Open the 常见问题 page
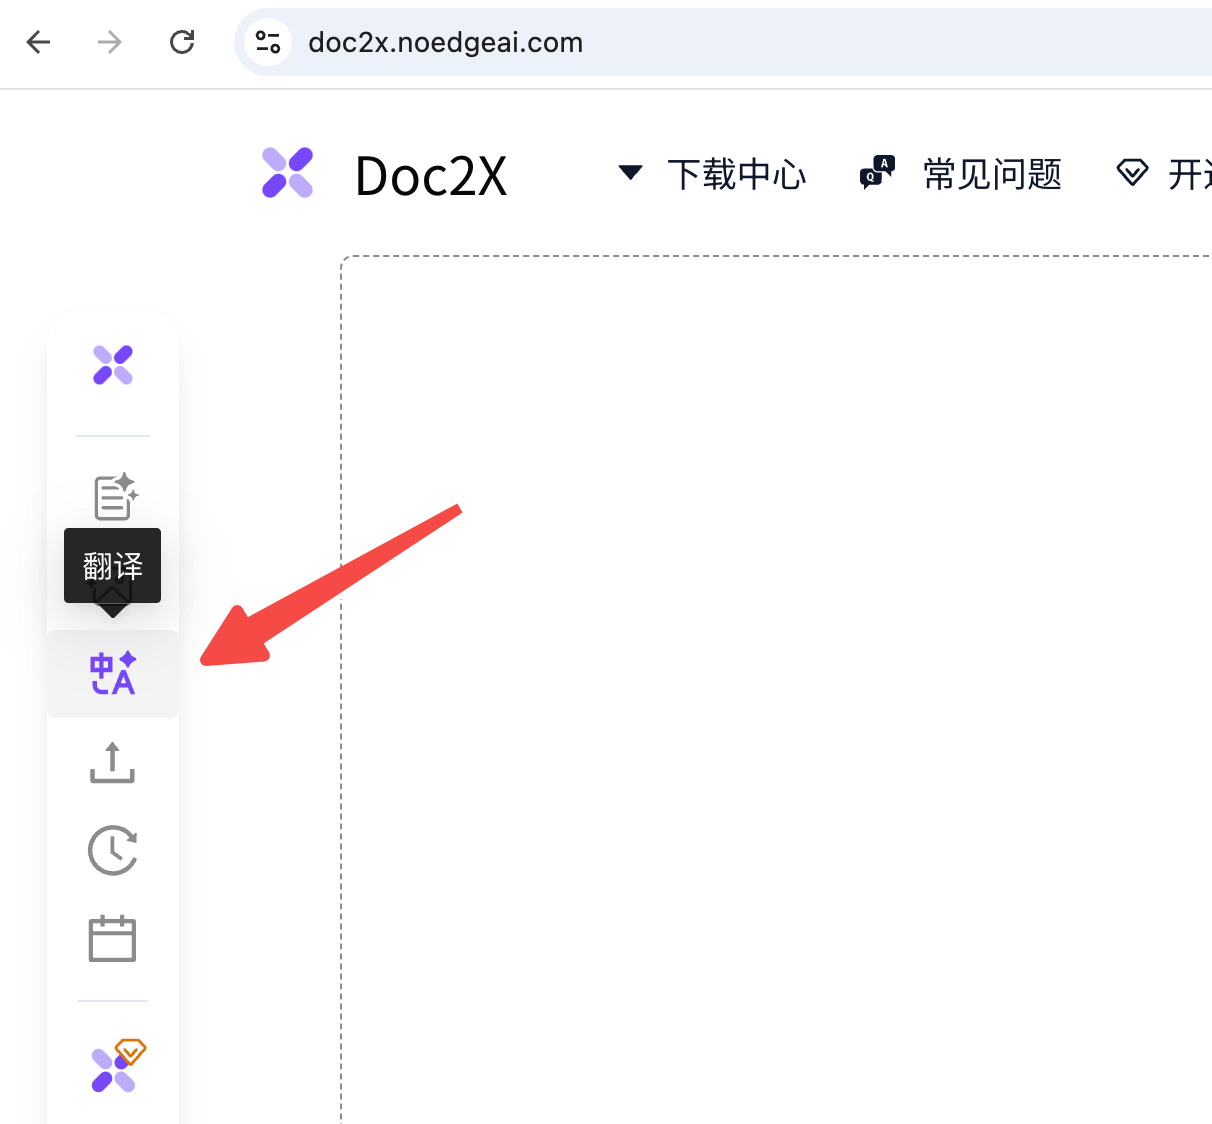 pos(992,175)
